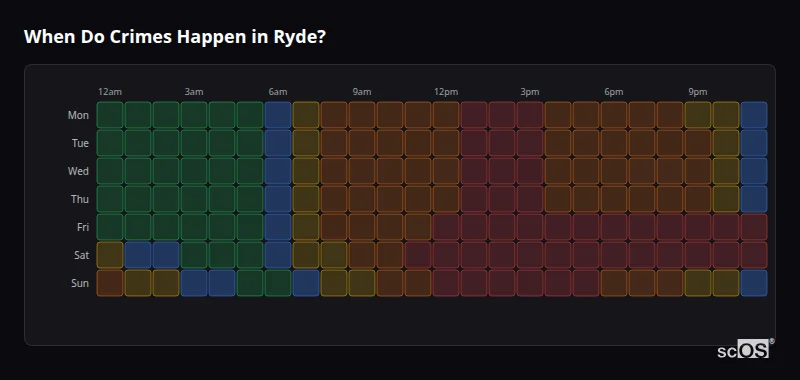Select the '3pm' hour label
Screen dimensions: 800x380
(530, 92)
